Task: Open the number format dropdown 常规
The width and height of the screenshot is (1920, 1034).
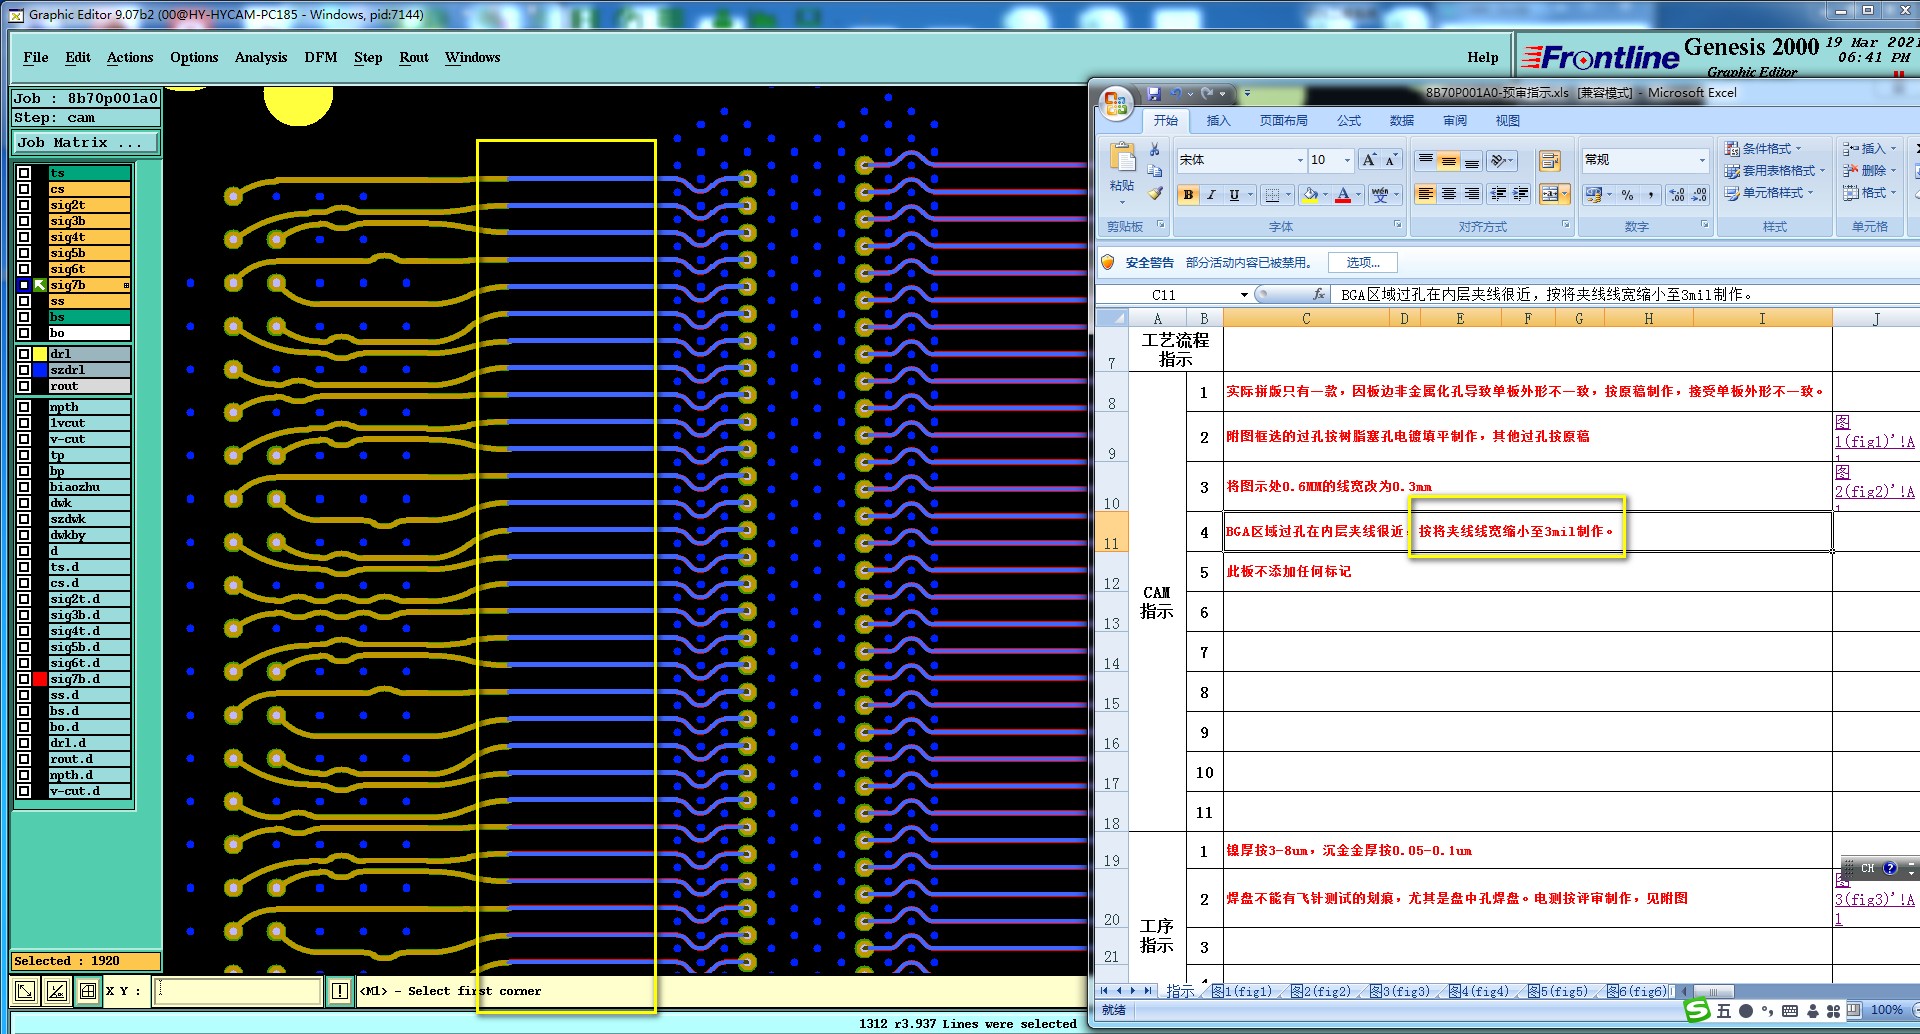Action: 1702,160
